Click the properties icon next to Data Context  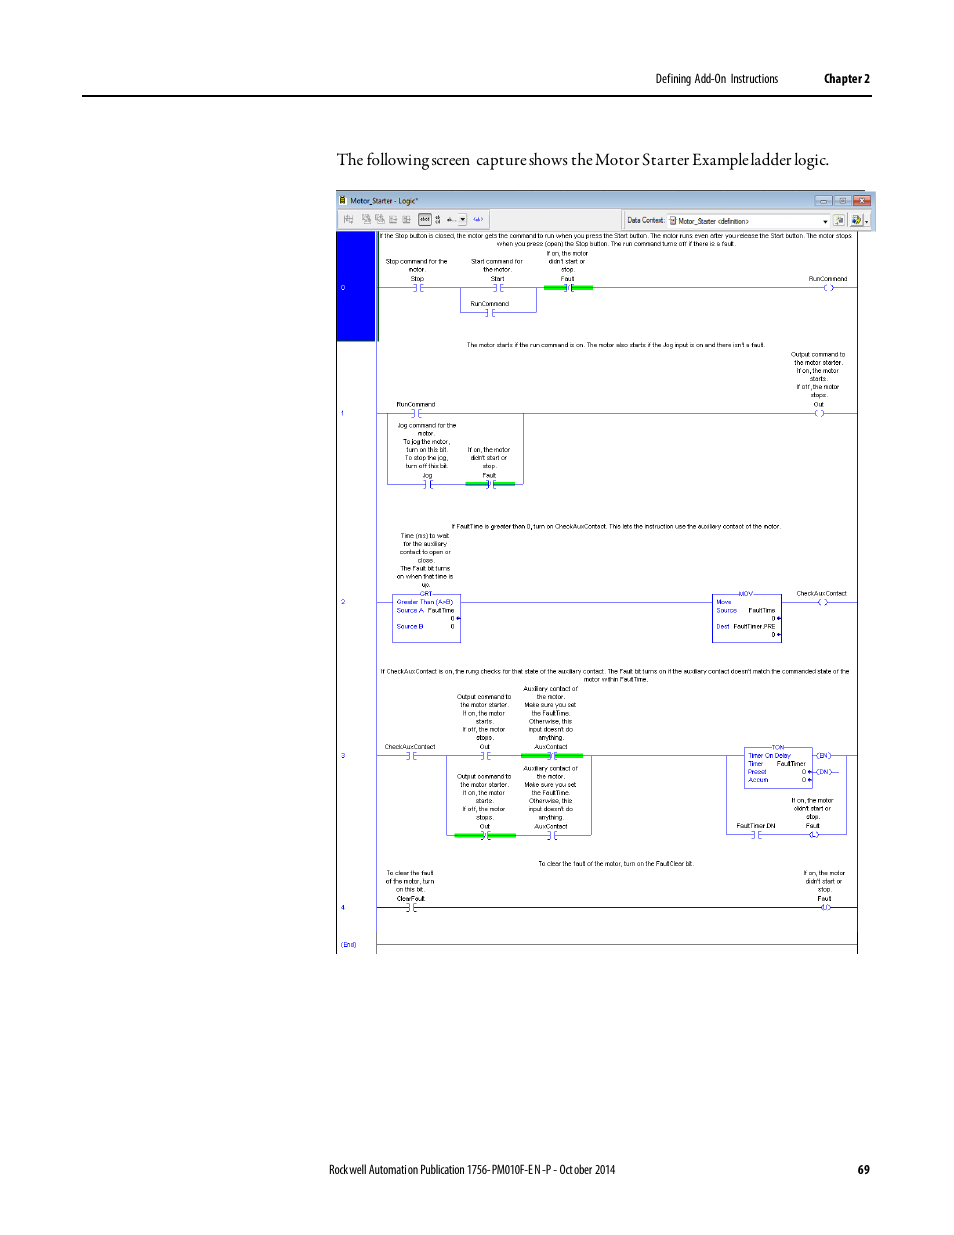839,220
